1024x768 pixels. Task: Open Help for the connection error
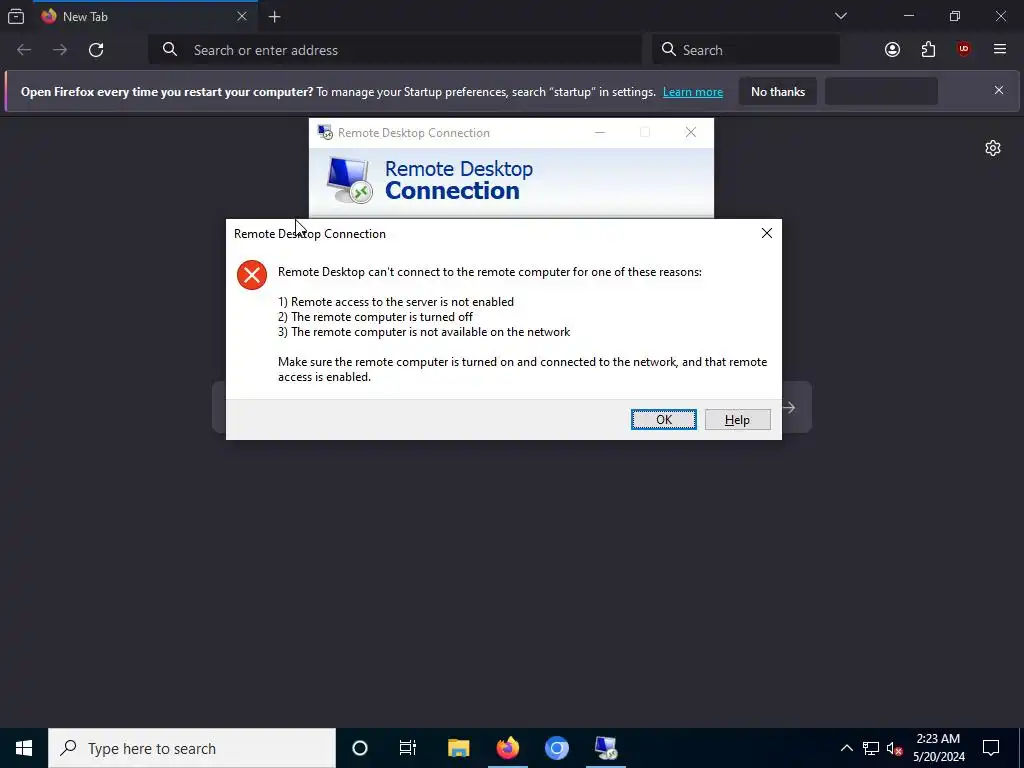pos(737,419)
